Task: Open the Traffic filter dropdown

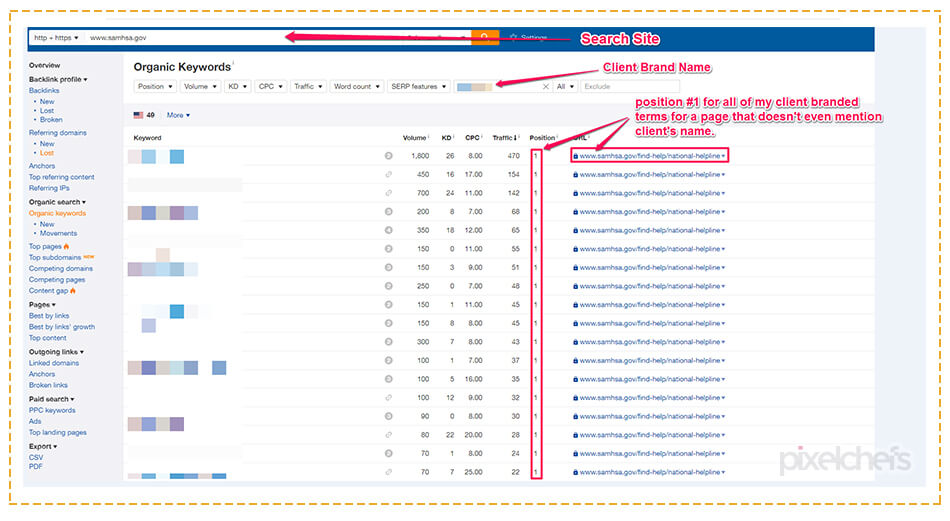Action: (308, 87)
